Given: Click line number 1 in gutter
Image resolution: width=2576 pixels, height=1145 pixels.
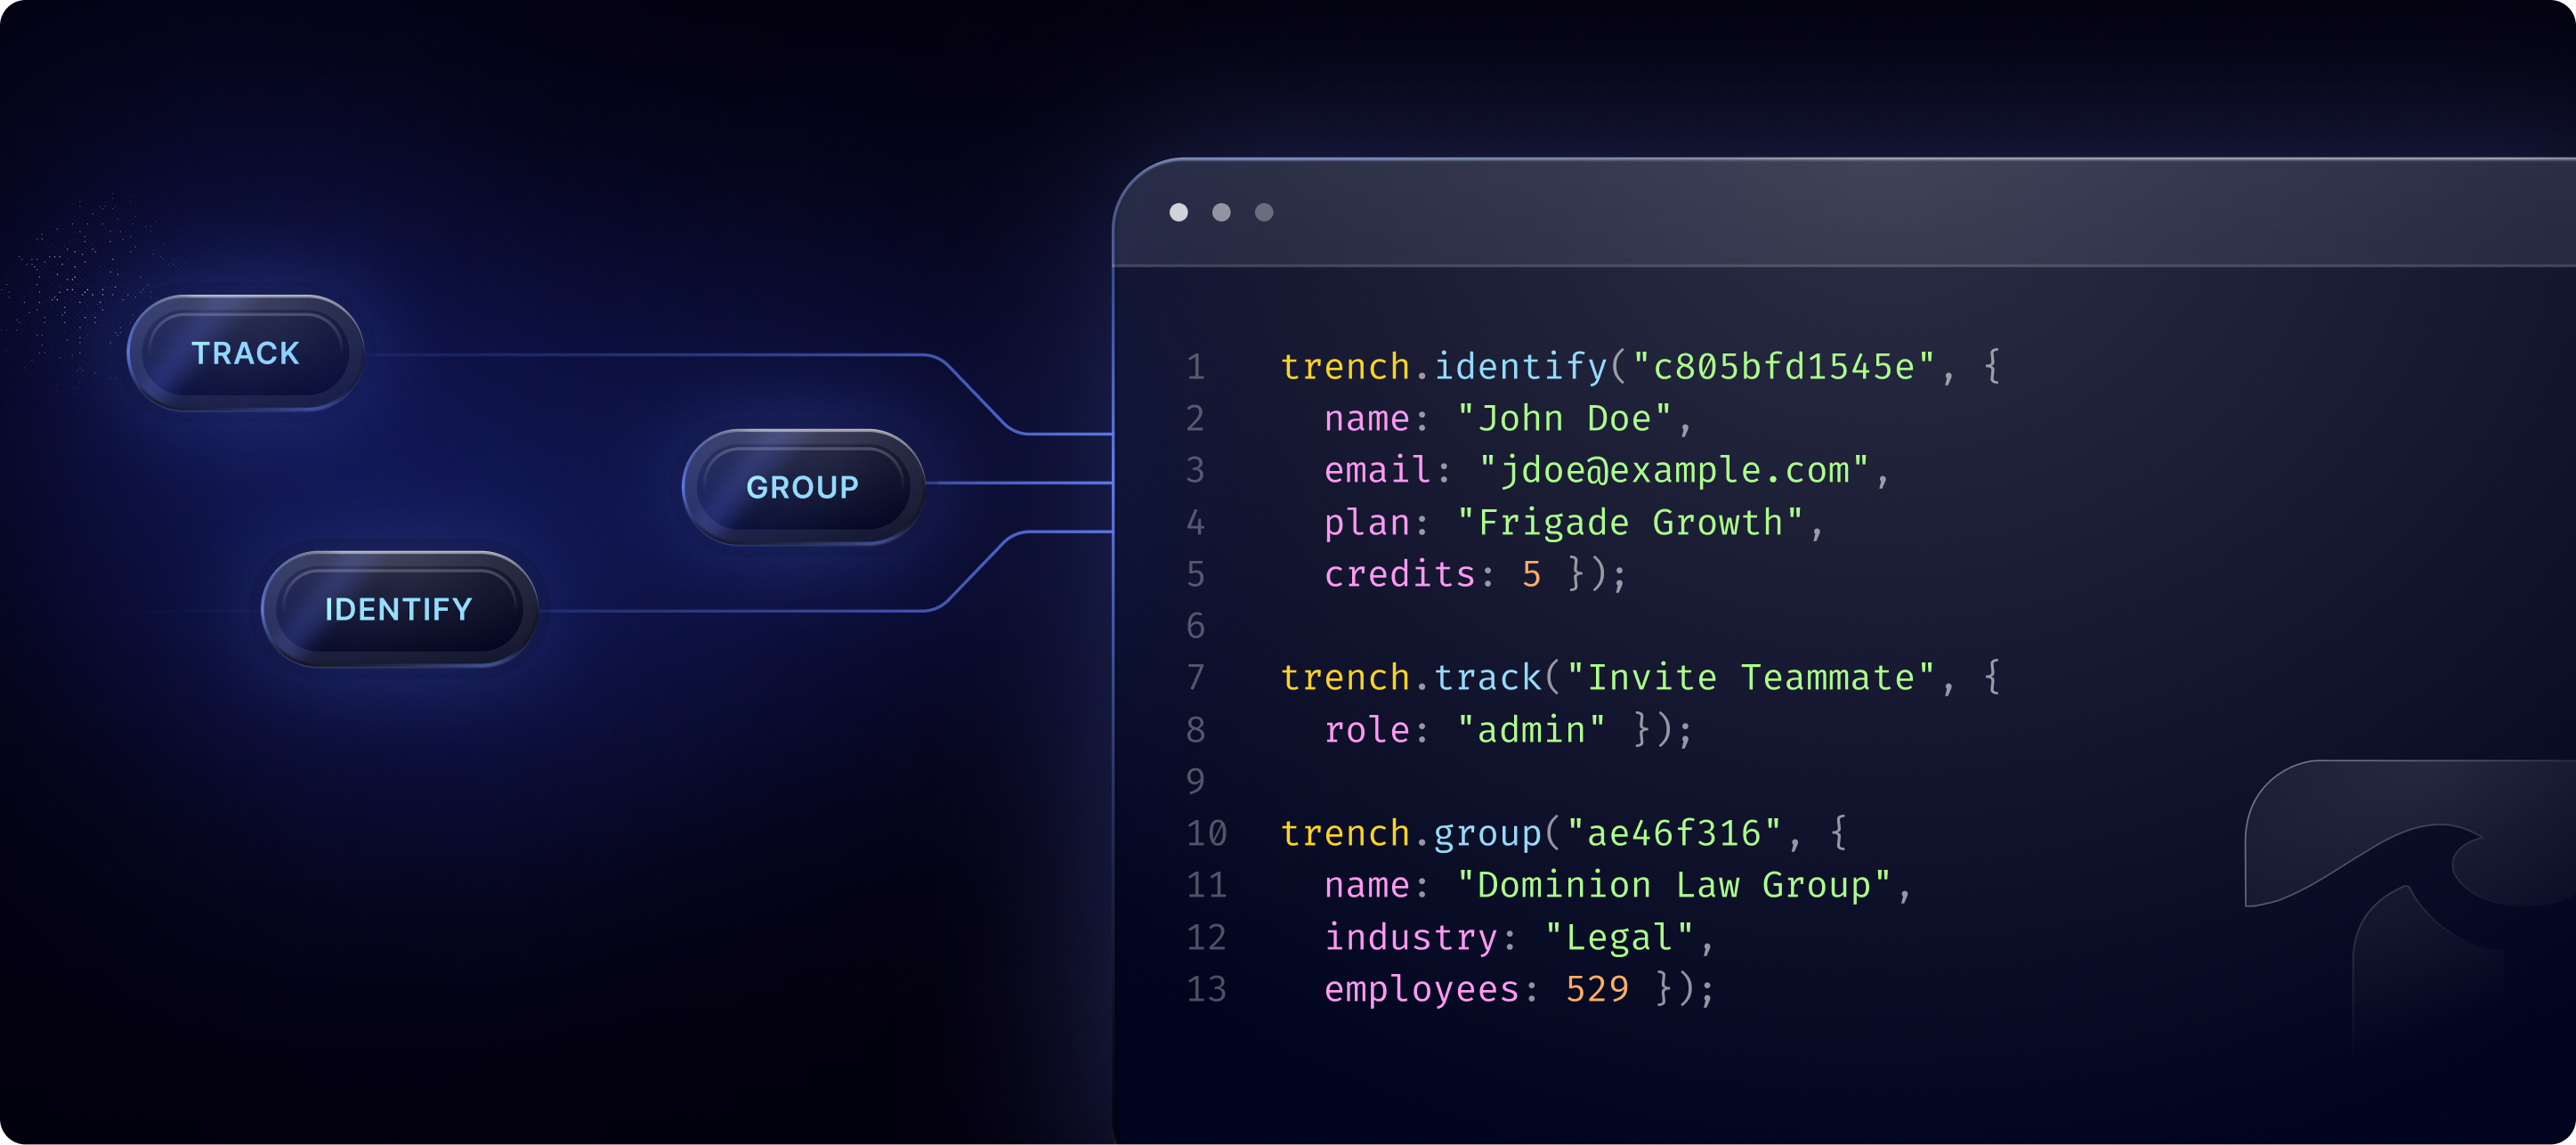Looking at the screenshot, I should tap(1196, 367).
